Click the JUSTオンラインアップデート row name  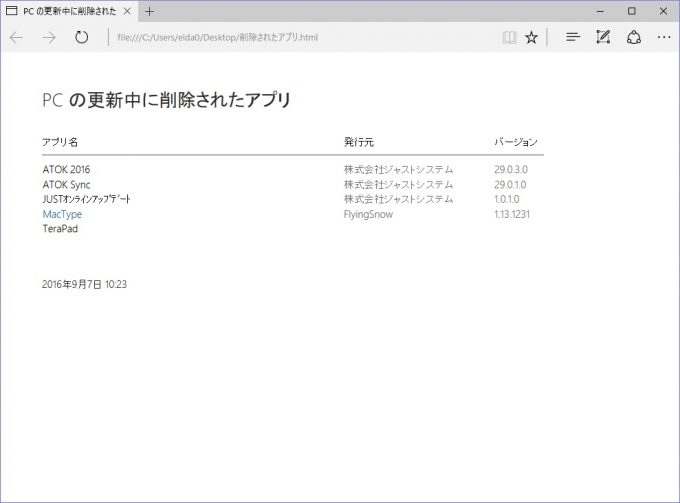pyautogui.click(x=86, y=199)
